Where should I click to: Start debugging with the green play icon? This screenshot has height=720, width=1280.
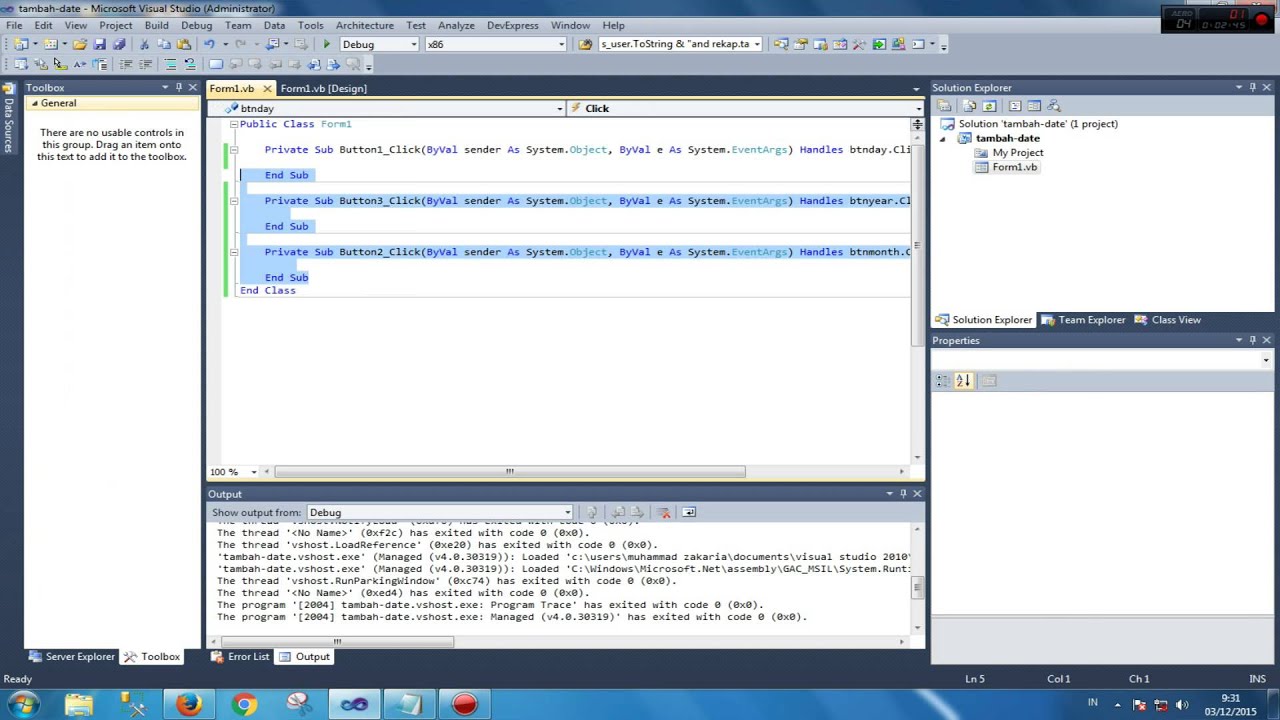(x=326, y=44)
